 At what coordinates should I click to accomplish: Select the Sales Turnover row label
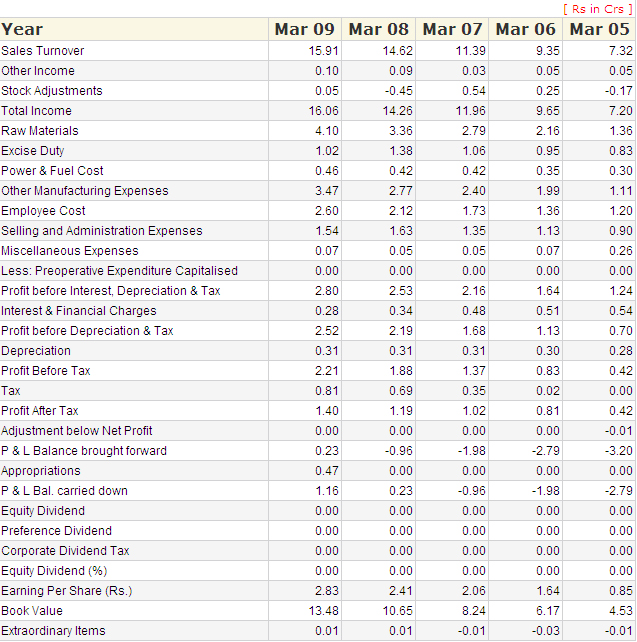coord(43,51)
